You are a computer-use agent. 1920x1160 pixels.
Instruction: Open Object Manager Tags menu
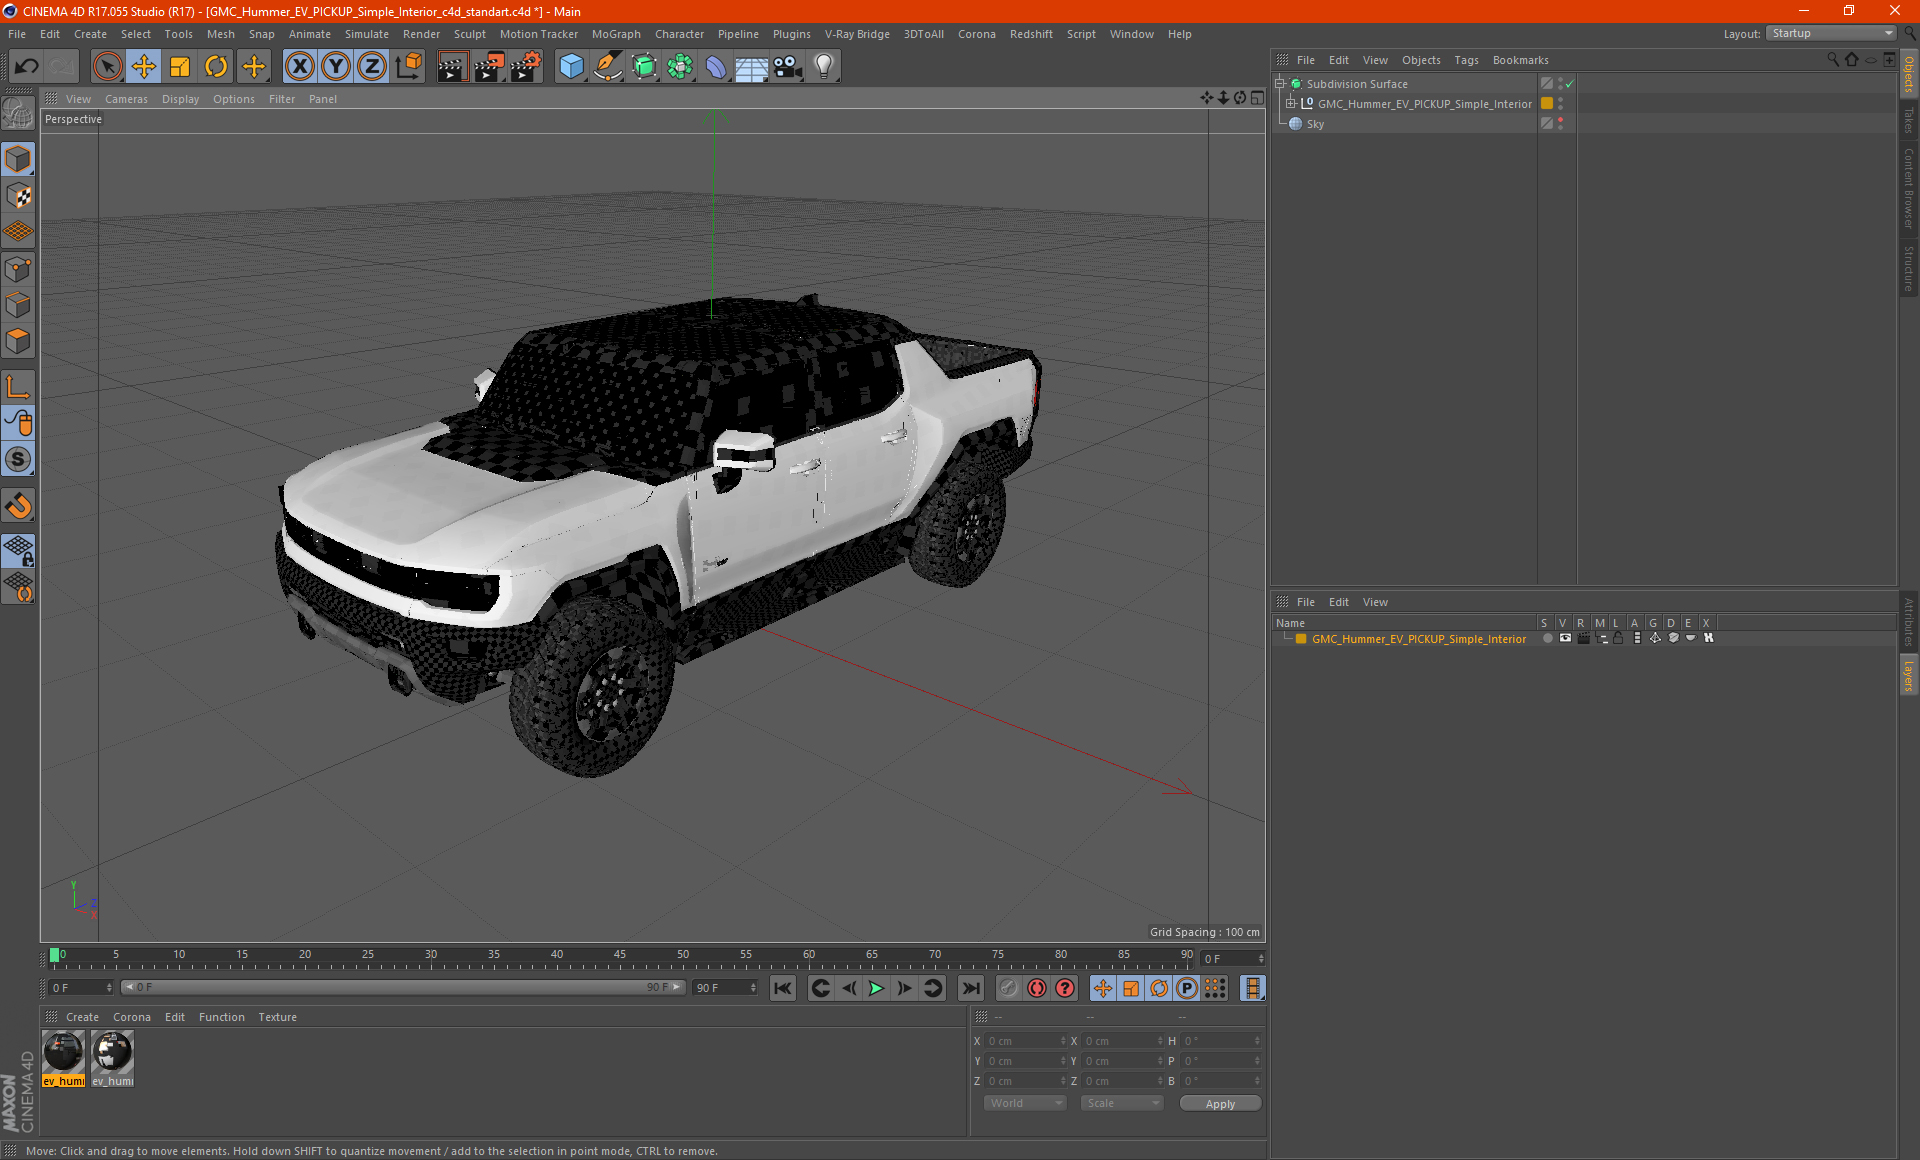(1466, 60)
